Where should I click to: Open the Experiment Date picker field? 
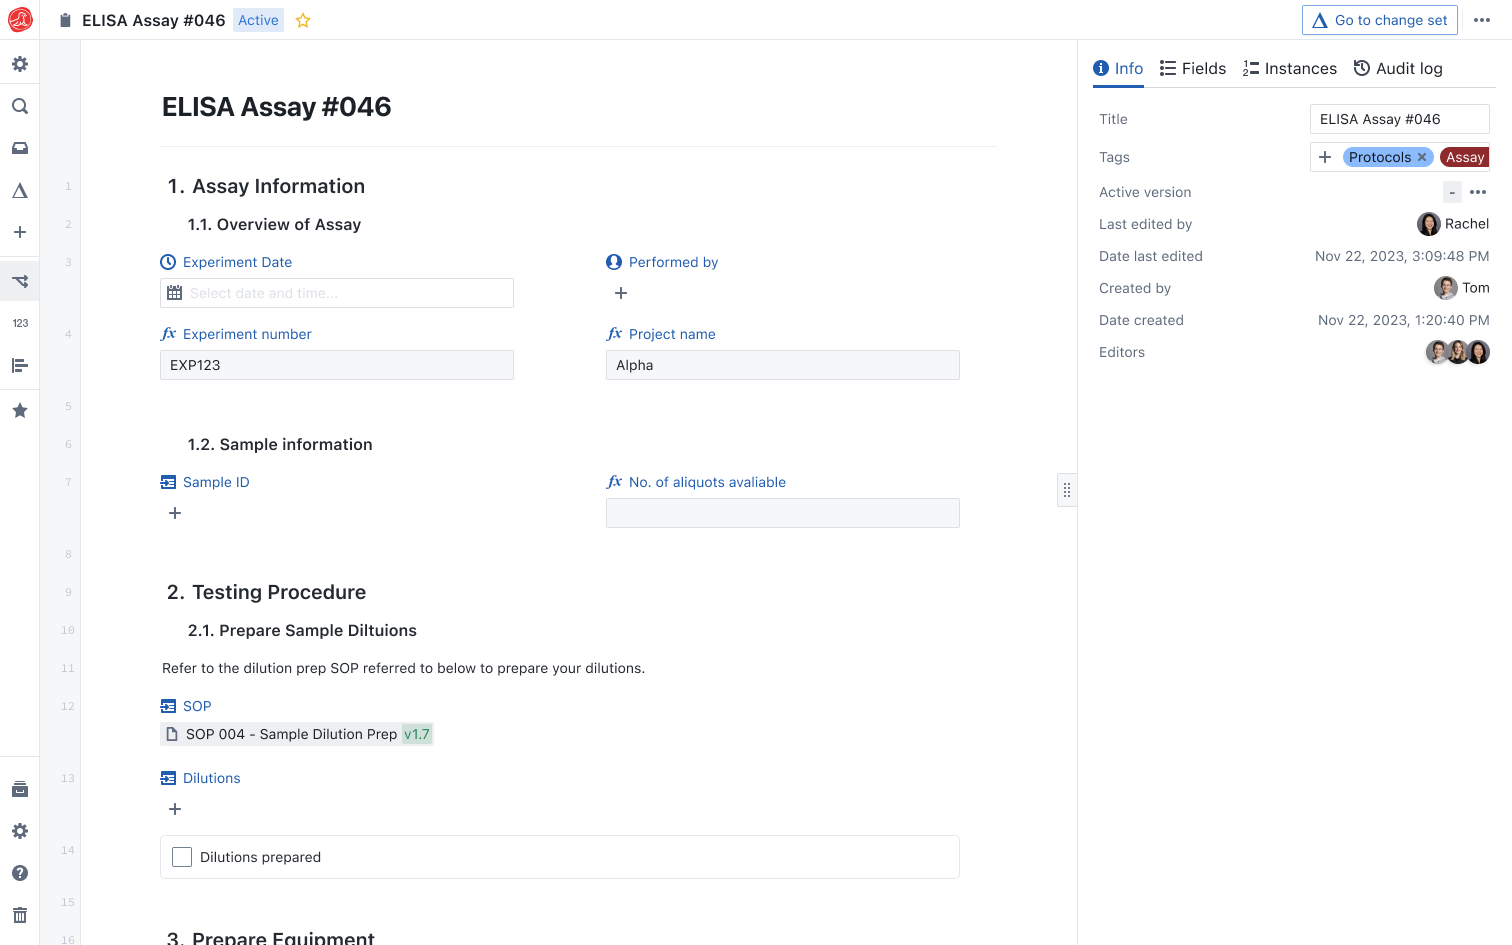[337, 293]
